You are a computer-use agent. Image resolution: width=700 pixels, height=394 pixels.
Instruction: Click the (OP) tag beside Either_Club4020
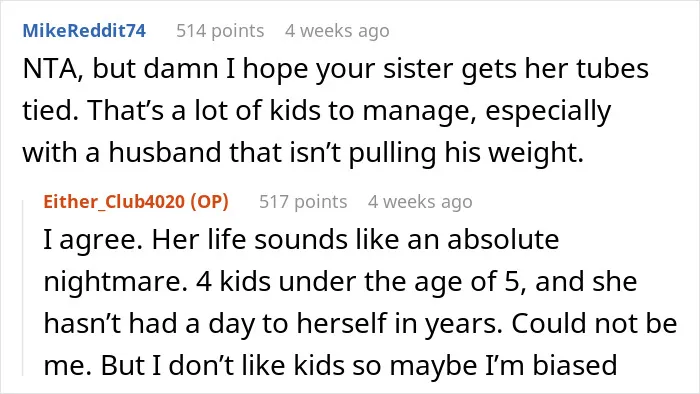click(x=209, y=202)
